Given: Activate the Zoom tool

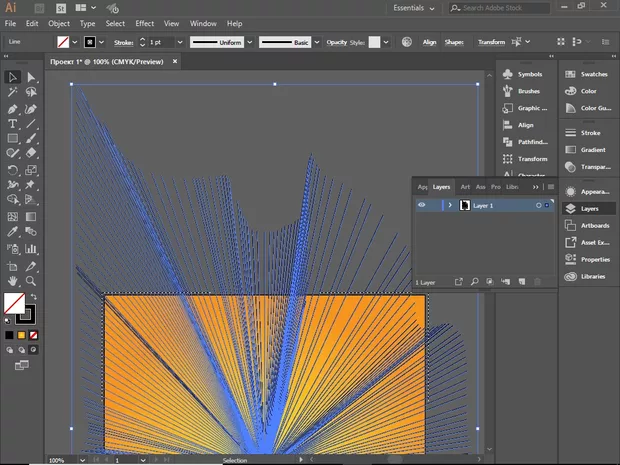Looking at the screenshot, I should click(31, 282).
